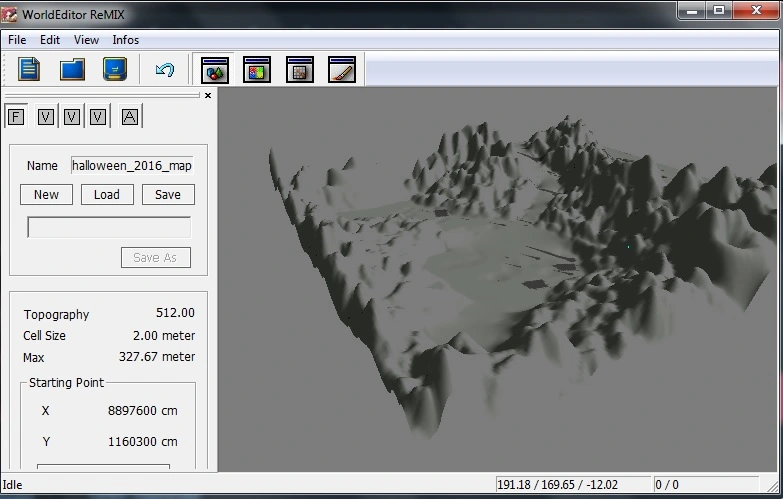Switch to the A tab
783x499 pixels.
click(x=130, y=117)
